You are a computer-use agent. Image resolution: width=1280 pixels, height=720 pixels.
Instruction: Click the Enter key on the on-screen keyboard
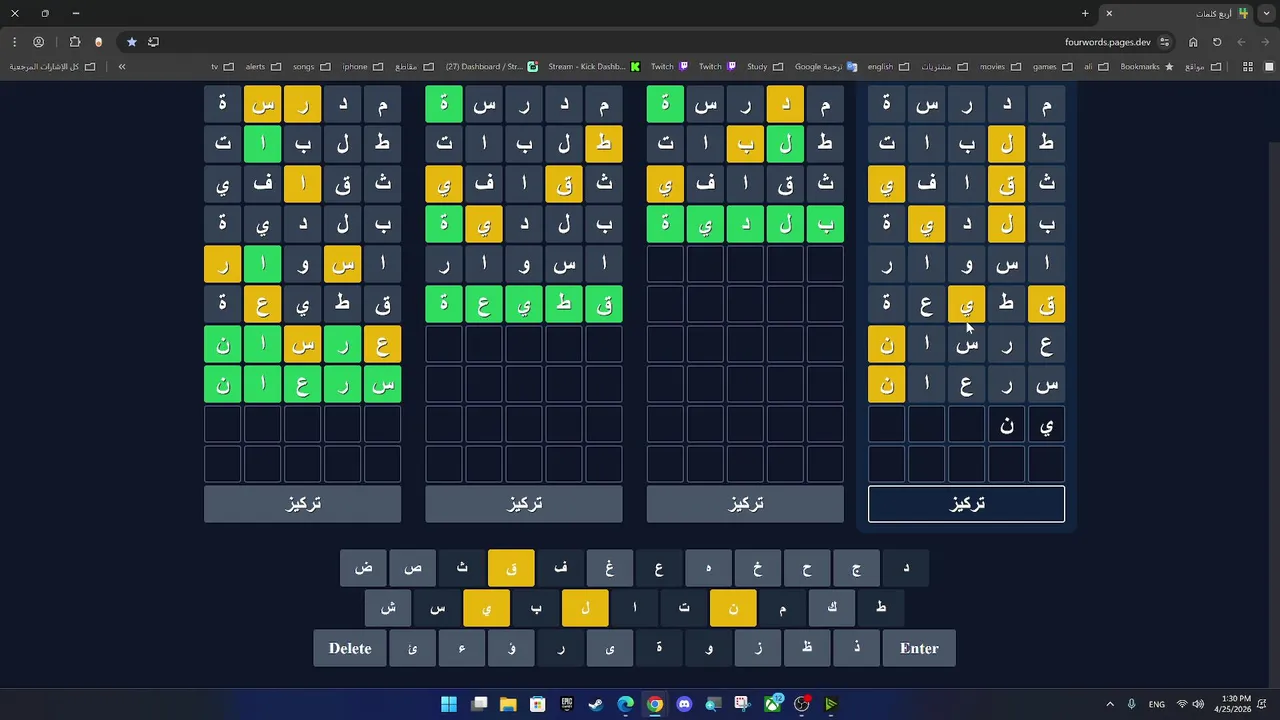tap(919, 648)
